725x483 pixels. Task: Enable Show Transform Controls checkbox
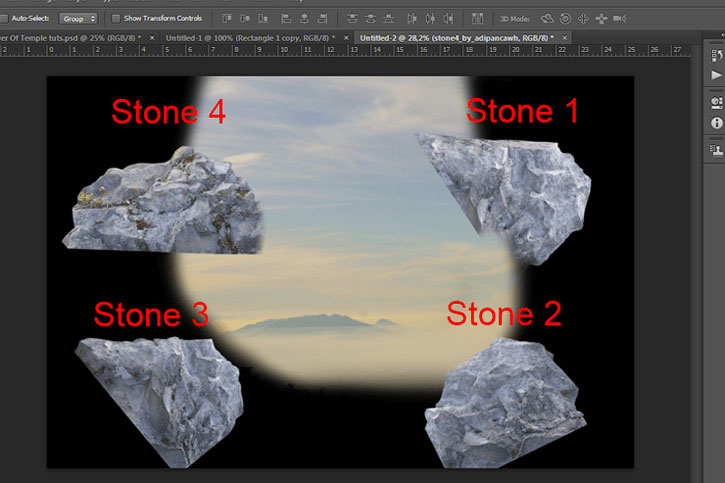pos(116,18)
